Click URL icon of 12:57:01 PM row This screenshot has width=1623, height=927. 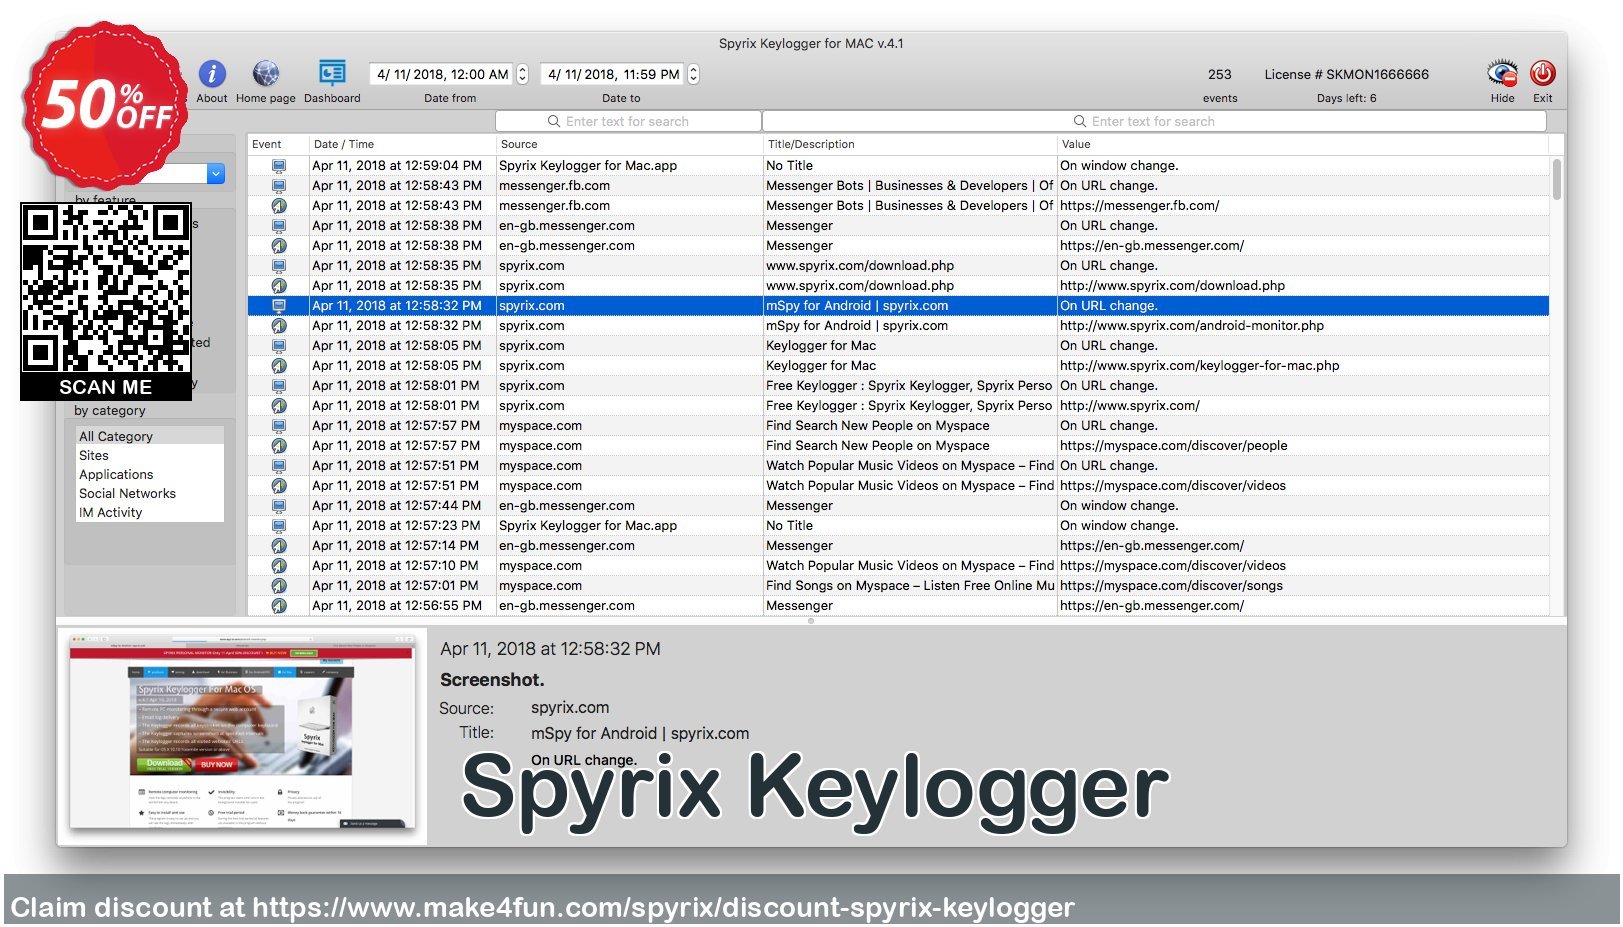[279, 586]
